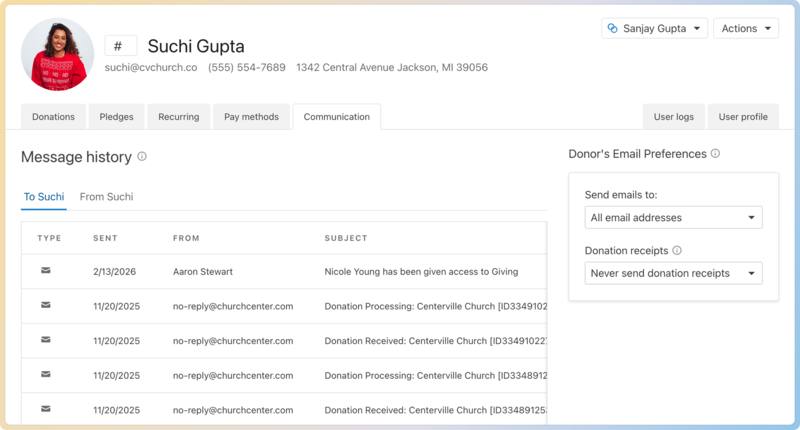Click the TYPE column header
The width and height of the screenshot is (800, 430).
(x=49, y=238)
